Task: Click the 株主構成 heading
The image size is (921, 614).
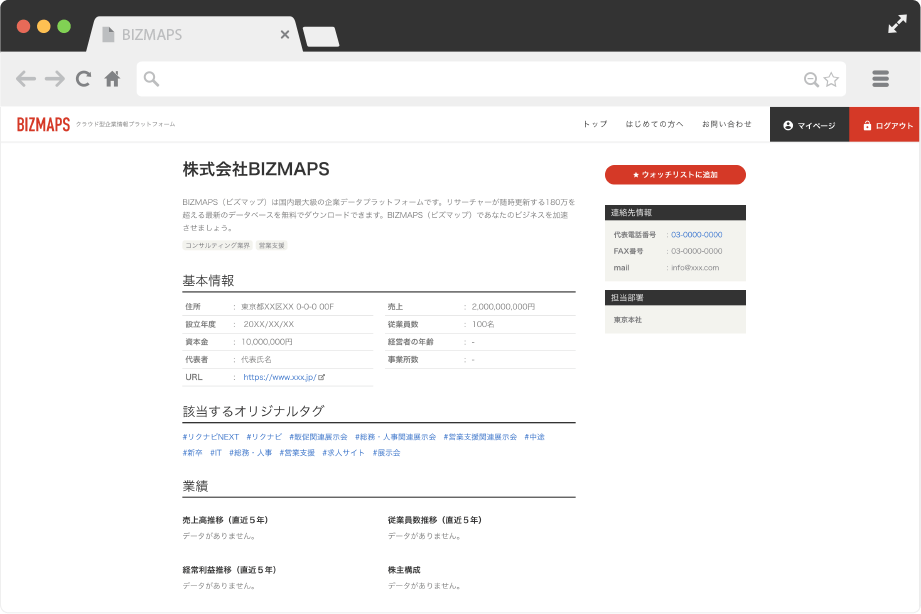Action: (x=404, y=570)
